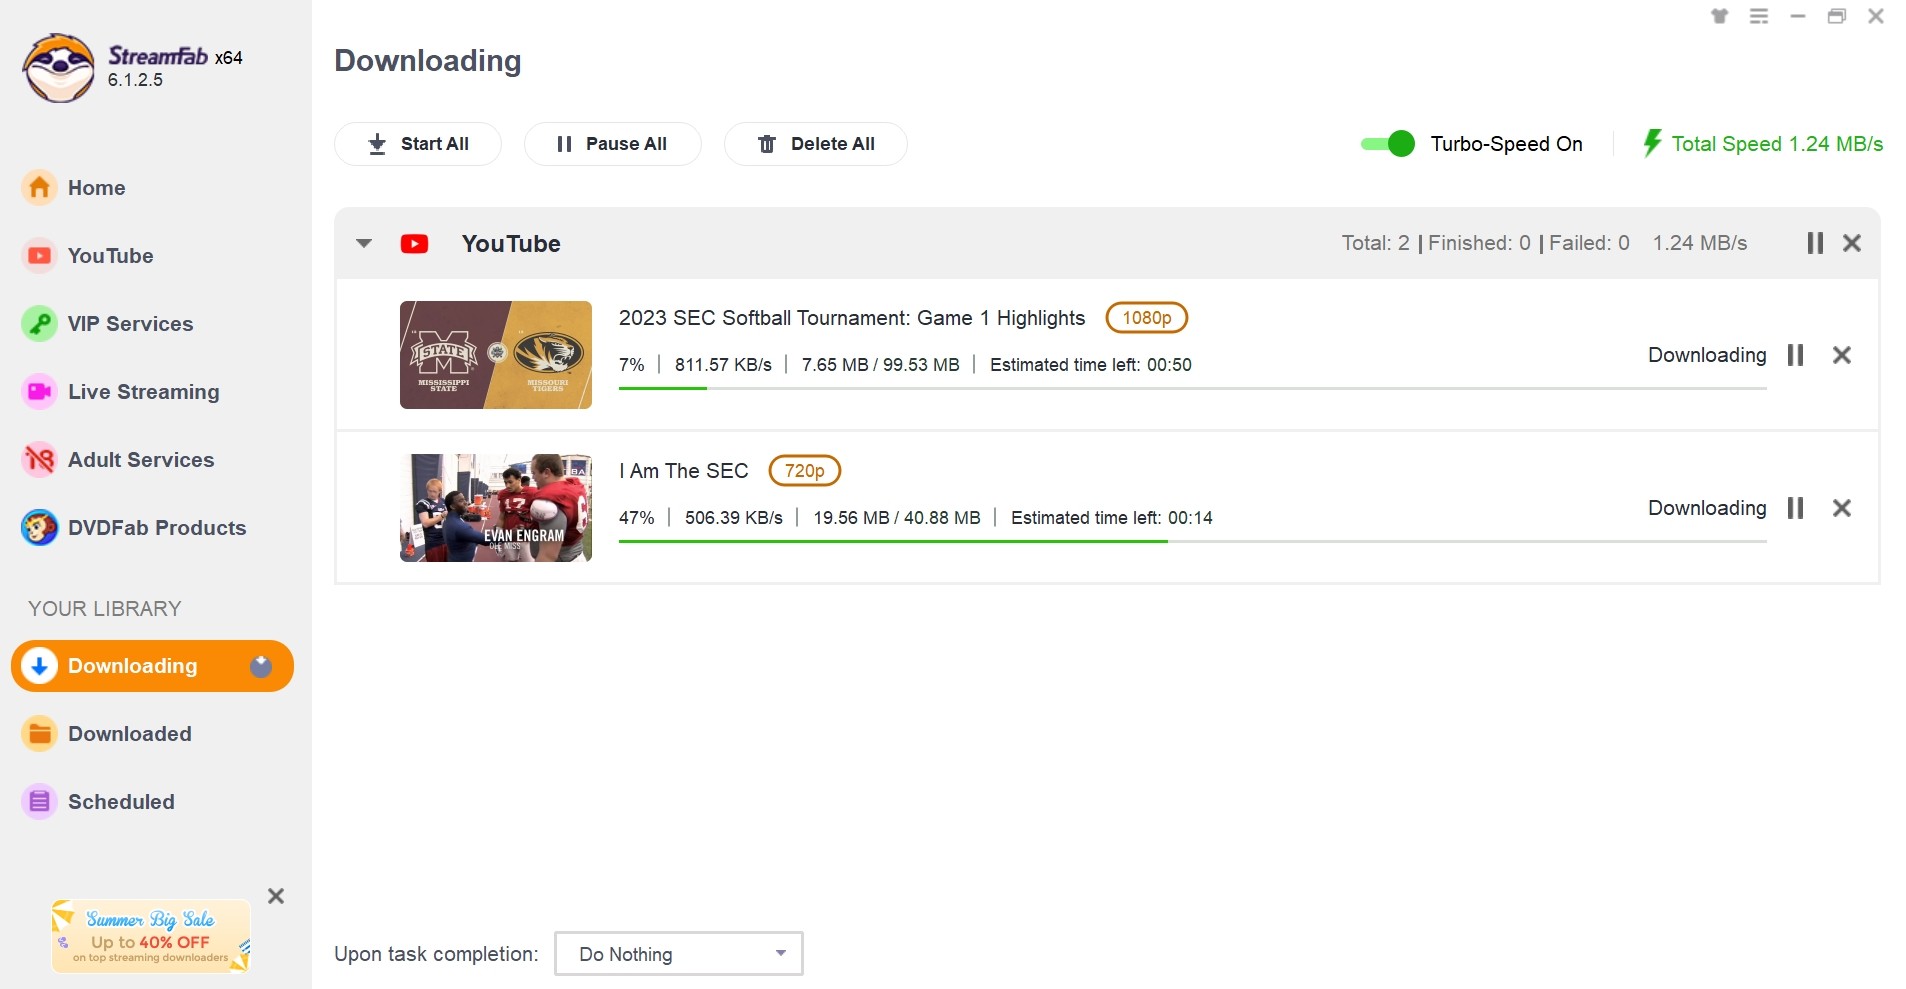Click the 1080p quality badge
Screen dimensions: 1906x989
[x=1146, y=318]
